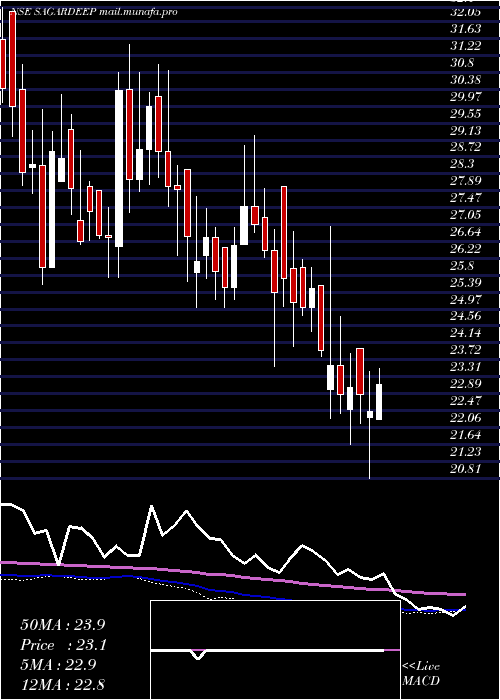The image size is (500, 700).
Task: Click the 32.05 price axis label
Action: (x=466, y=12)
